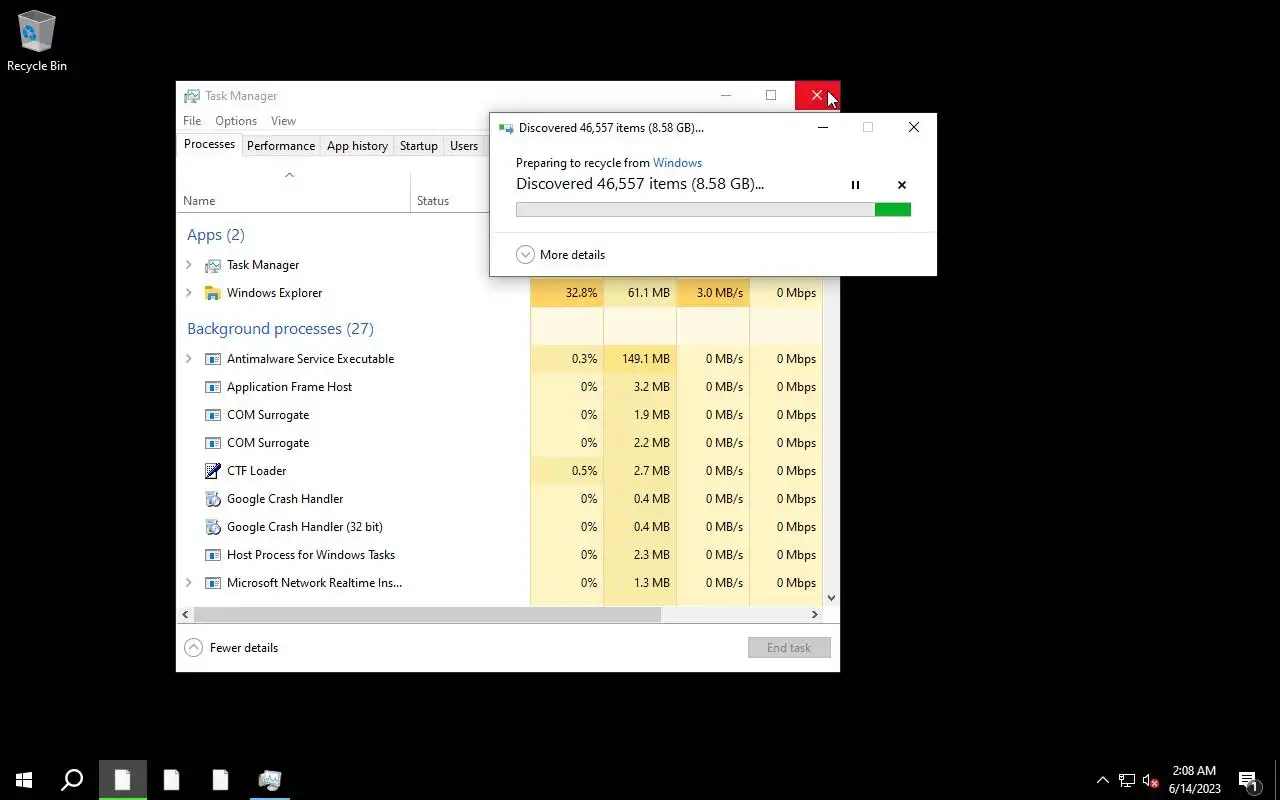
Task: Click the sort arrow above the Name column
Action: coord(289,175)
